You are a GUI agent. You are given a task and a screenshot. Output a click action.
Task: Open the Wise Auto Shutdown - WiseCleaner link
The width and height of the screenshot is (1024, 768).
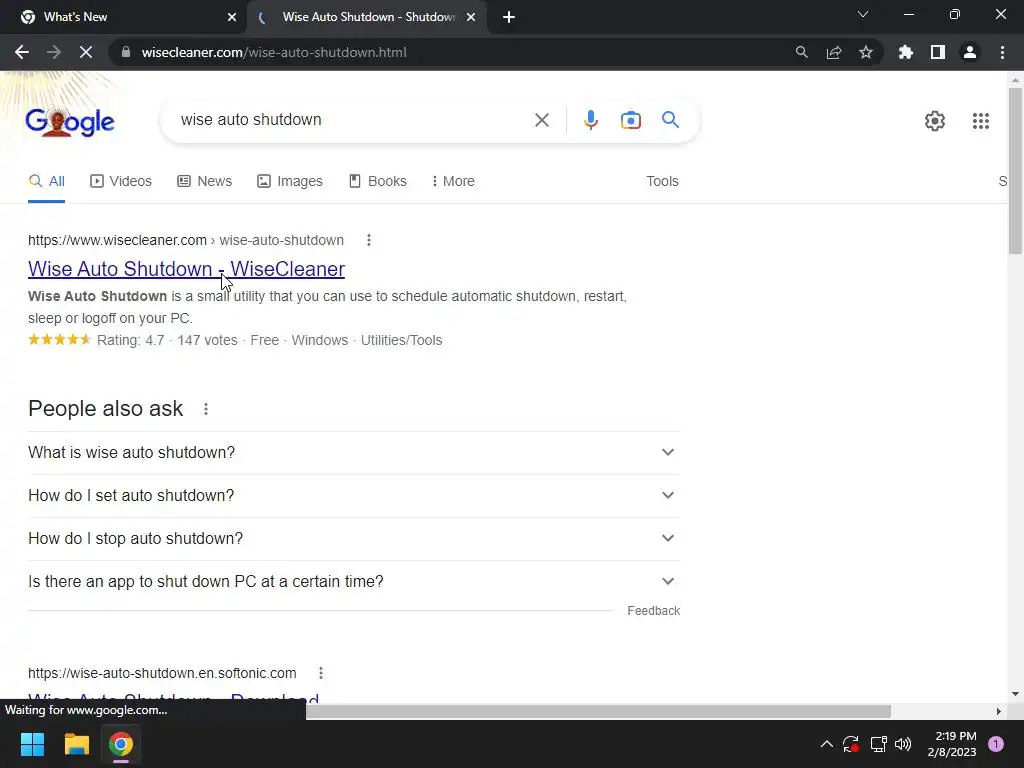pos(186,269)
